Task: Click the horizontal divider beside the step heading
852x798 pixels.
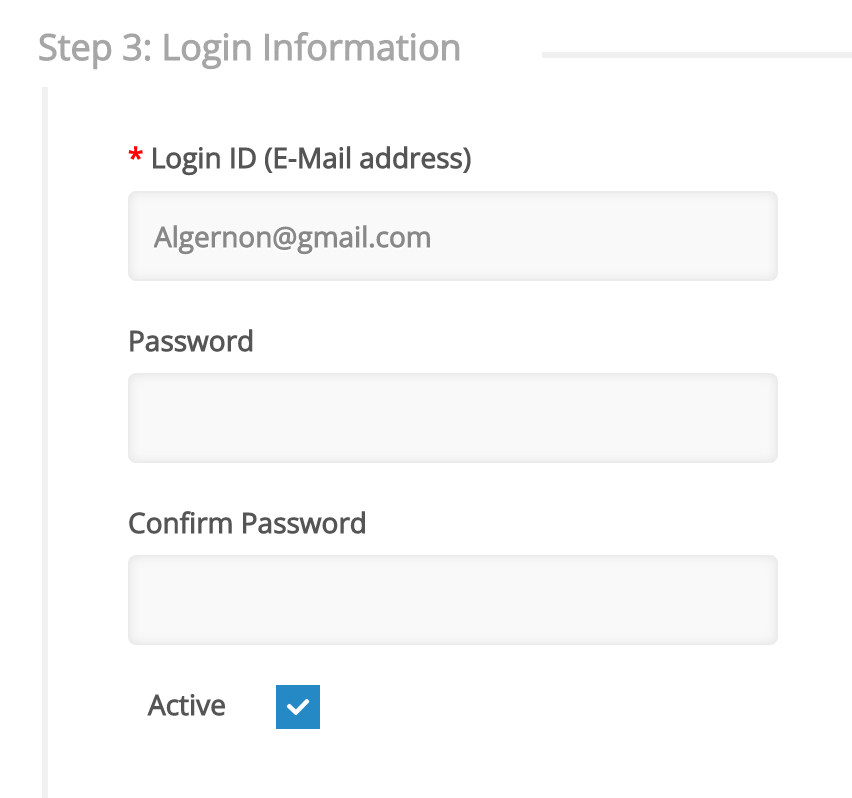Action: 696,54
